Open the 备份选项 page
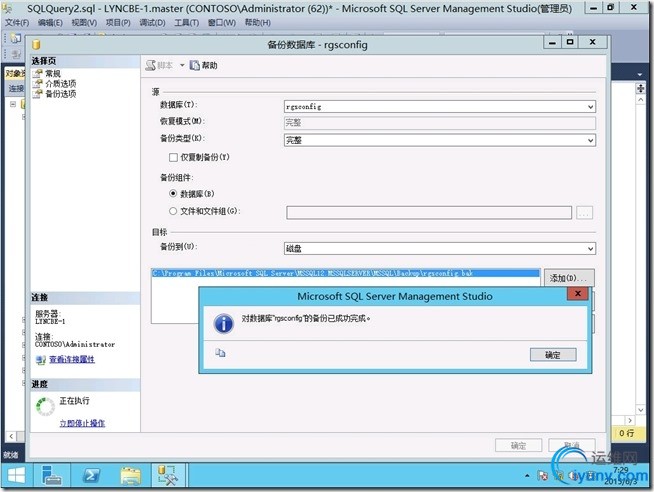The width and height of the screenshot is (654, 492). (x=60, y=93)
